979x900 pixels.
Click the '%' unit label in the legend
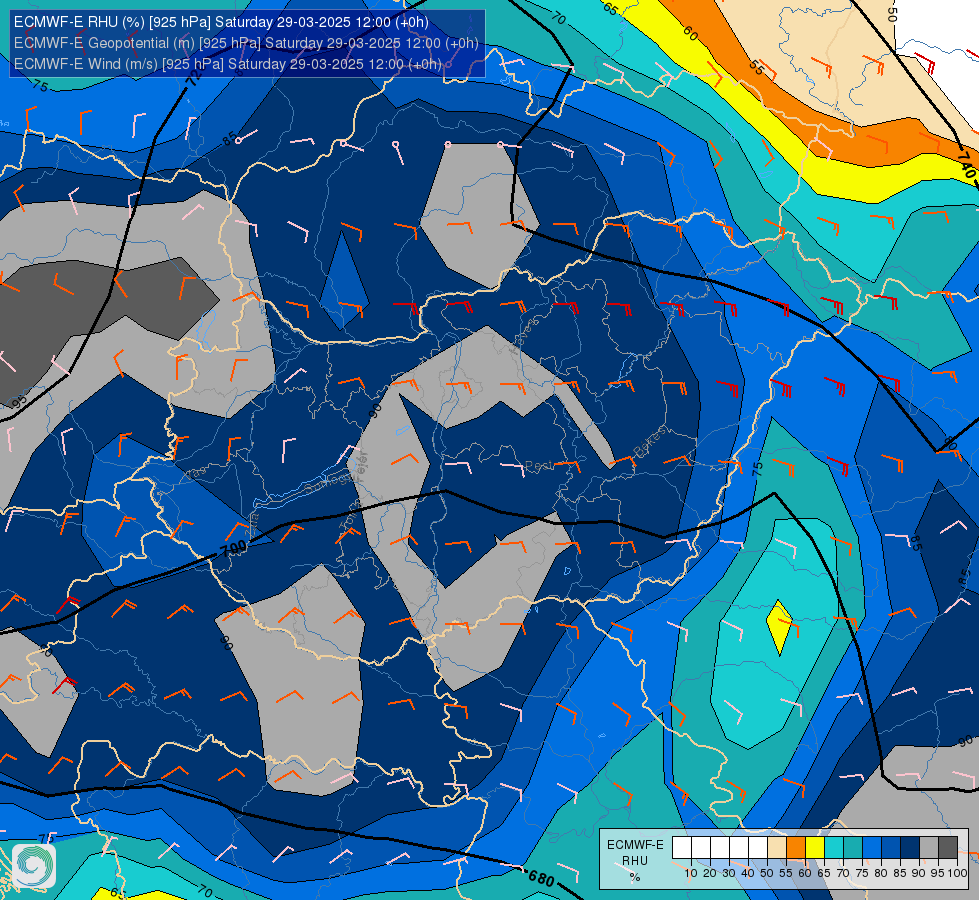pyautogui.click(x=635, y=877)
